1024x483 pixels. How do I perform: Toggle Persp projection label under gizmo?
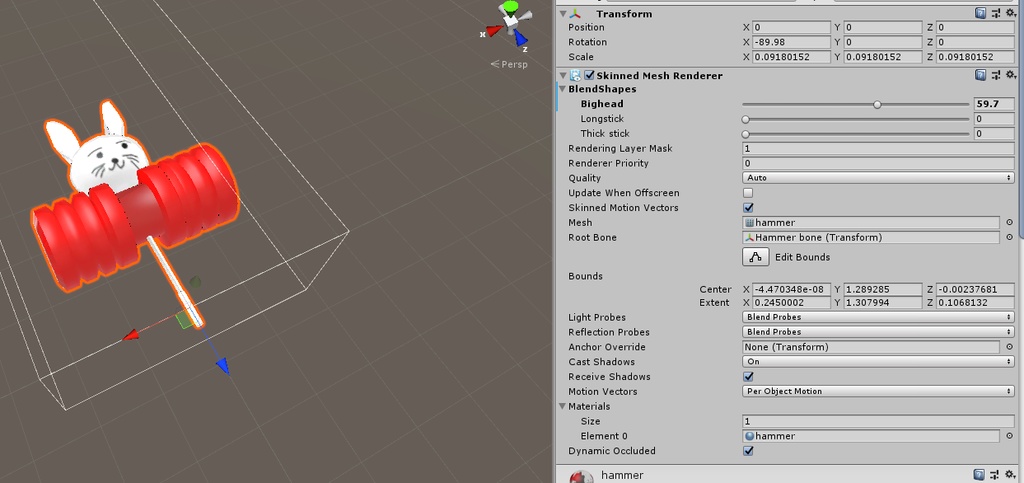click(x=509, y=64)
